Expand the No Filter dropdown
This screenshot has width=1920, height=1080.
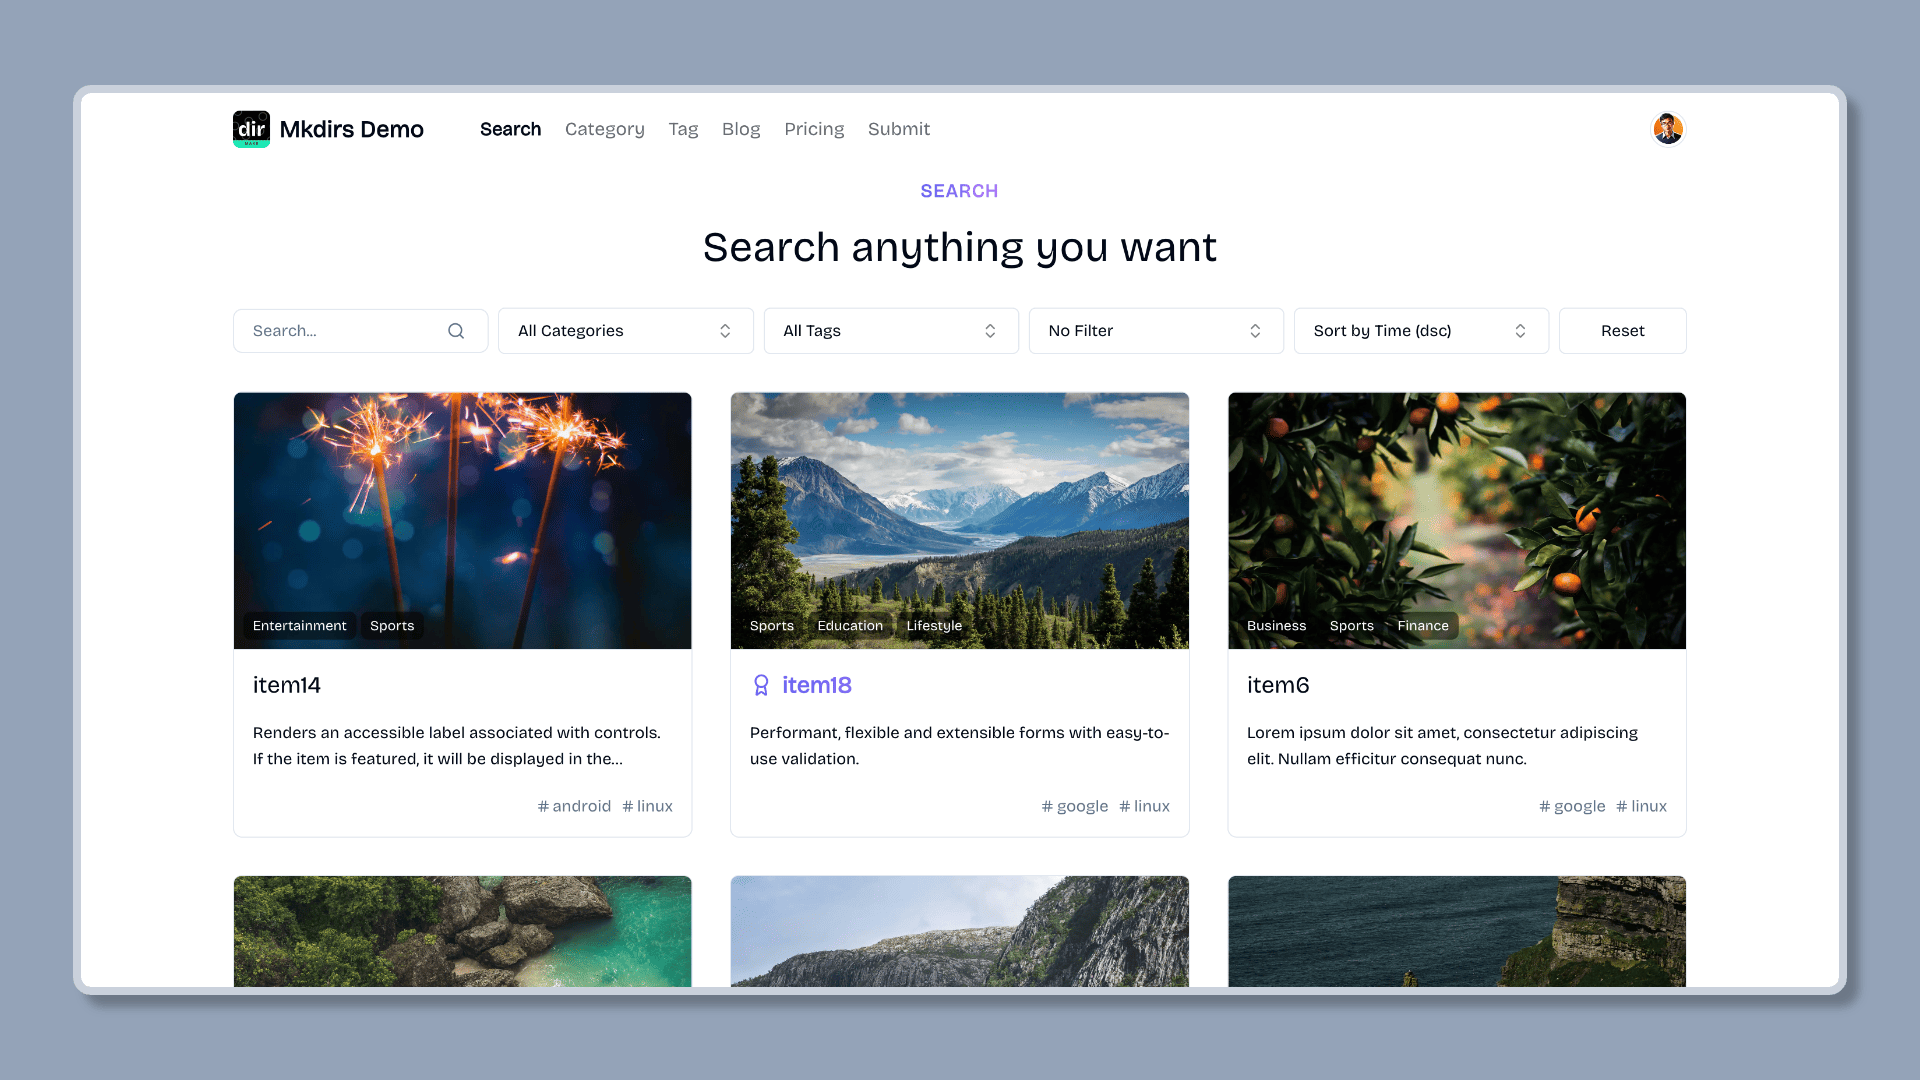[x=1155, y=330]
